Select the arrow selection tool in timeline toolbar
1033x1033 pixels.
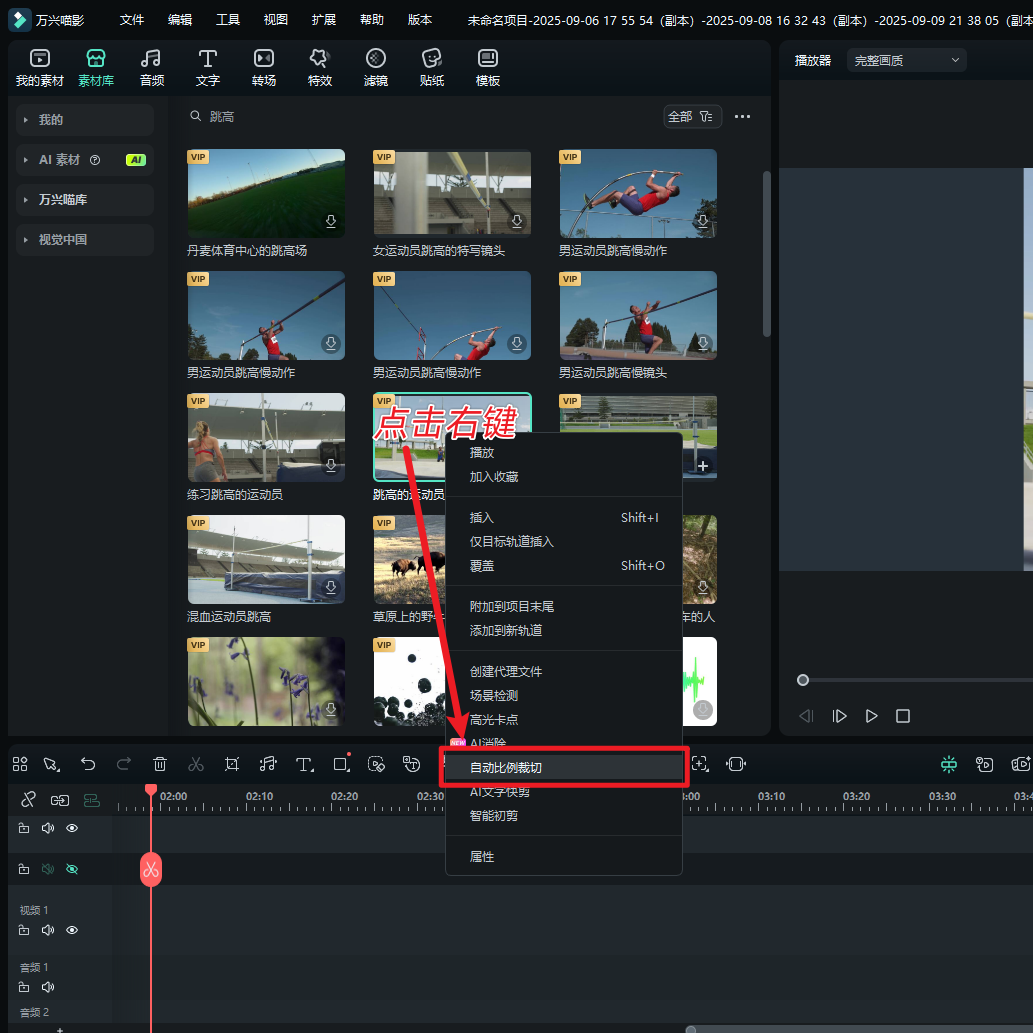(51, 764)
